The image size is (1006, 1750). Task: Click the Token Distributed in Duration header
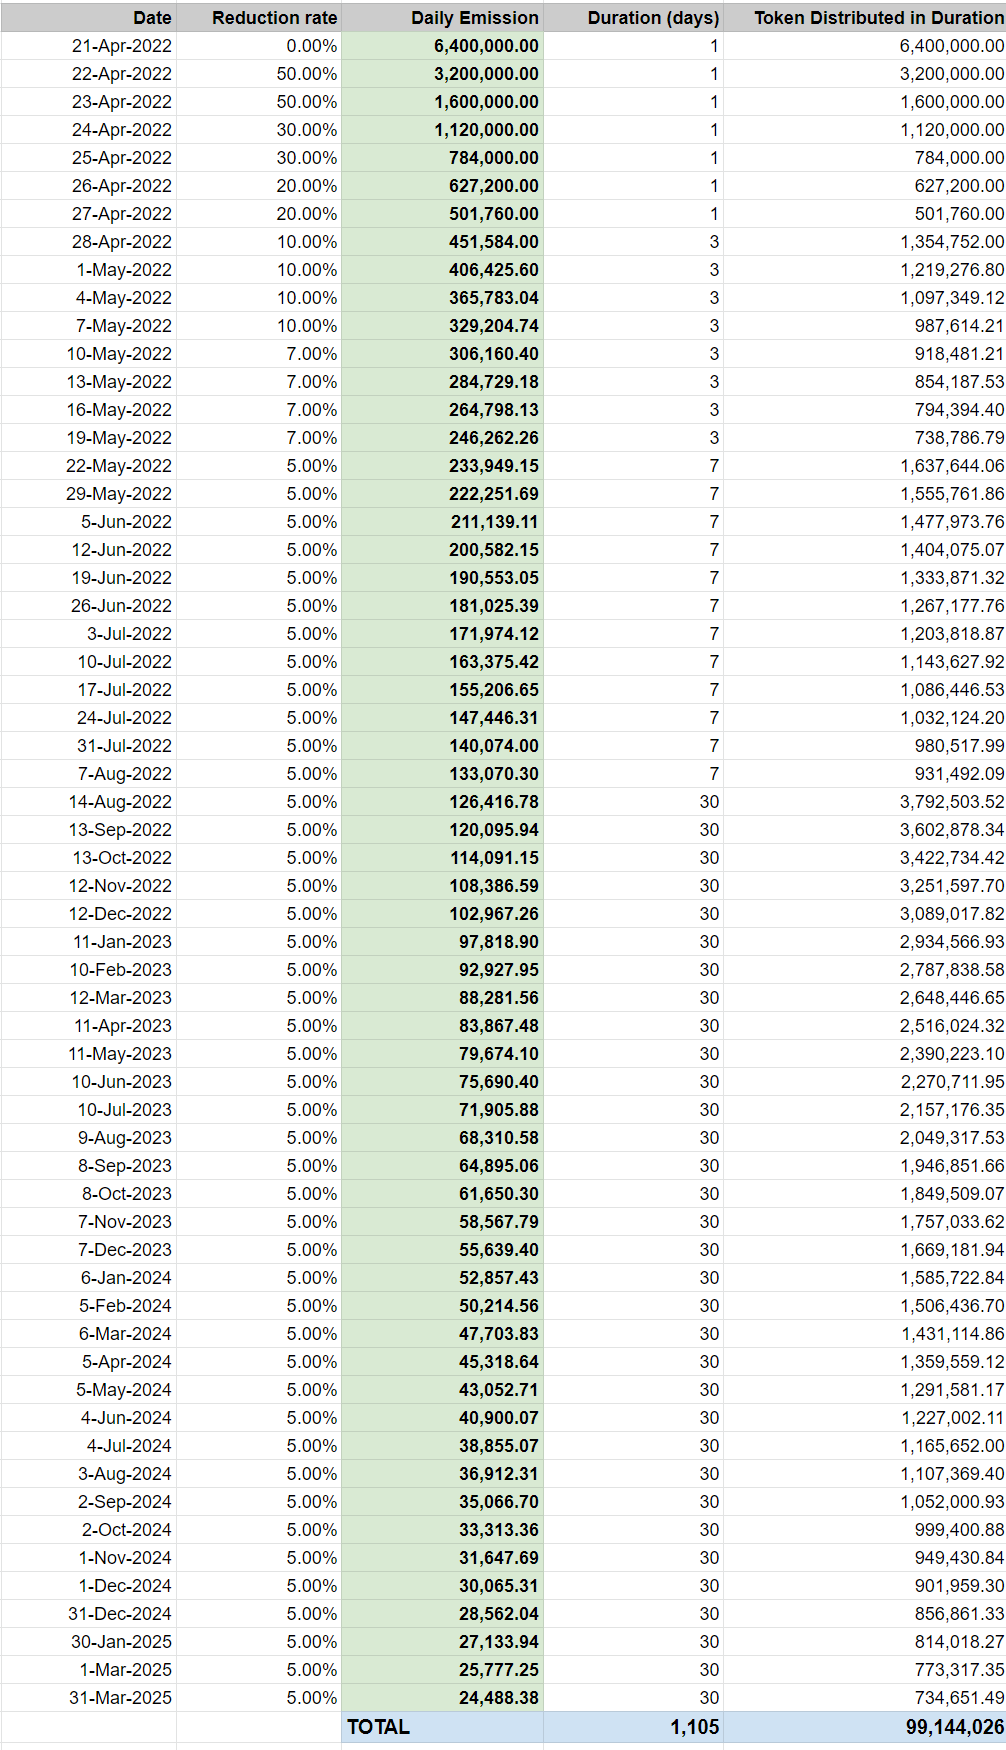tap(865, 18)
